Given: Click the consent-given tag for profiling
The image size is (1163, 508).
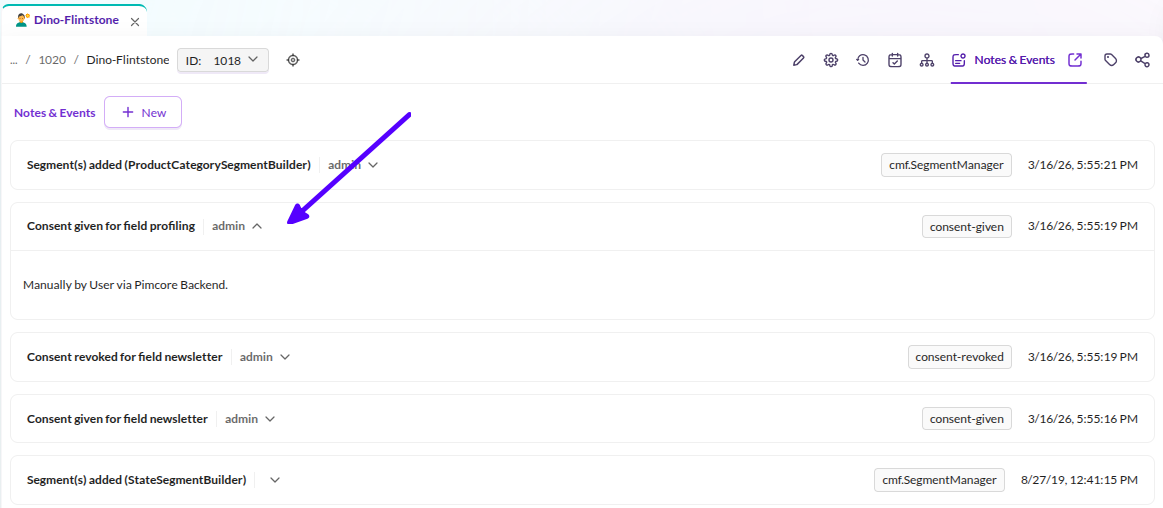Looking at the screenshot, I should tap(966, 226).
